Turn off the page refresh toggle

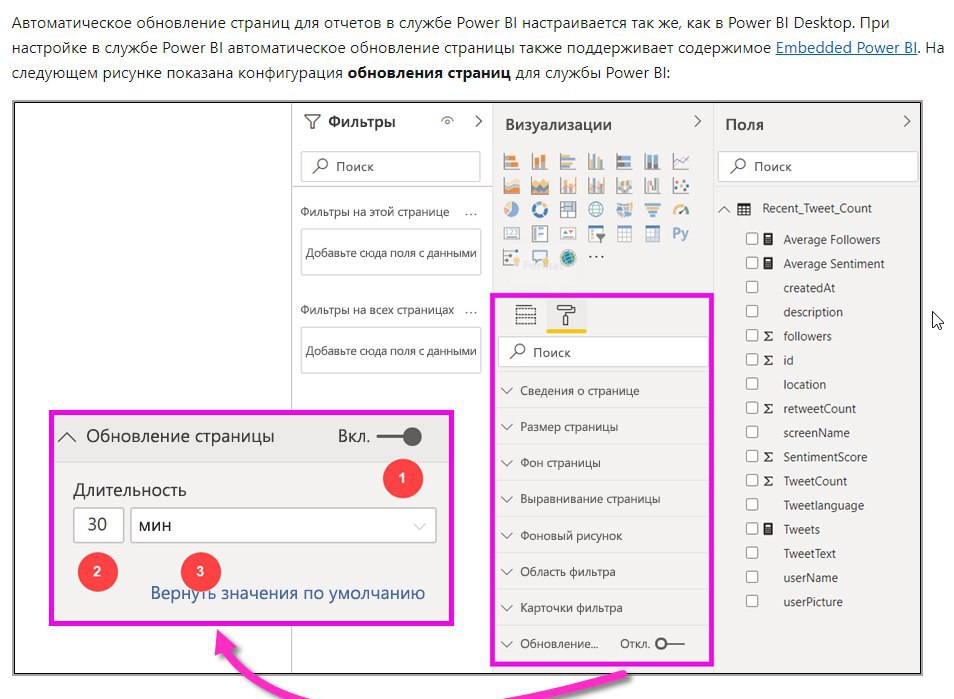[x=399, y=436]
